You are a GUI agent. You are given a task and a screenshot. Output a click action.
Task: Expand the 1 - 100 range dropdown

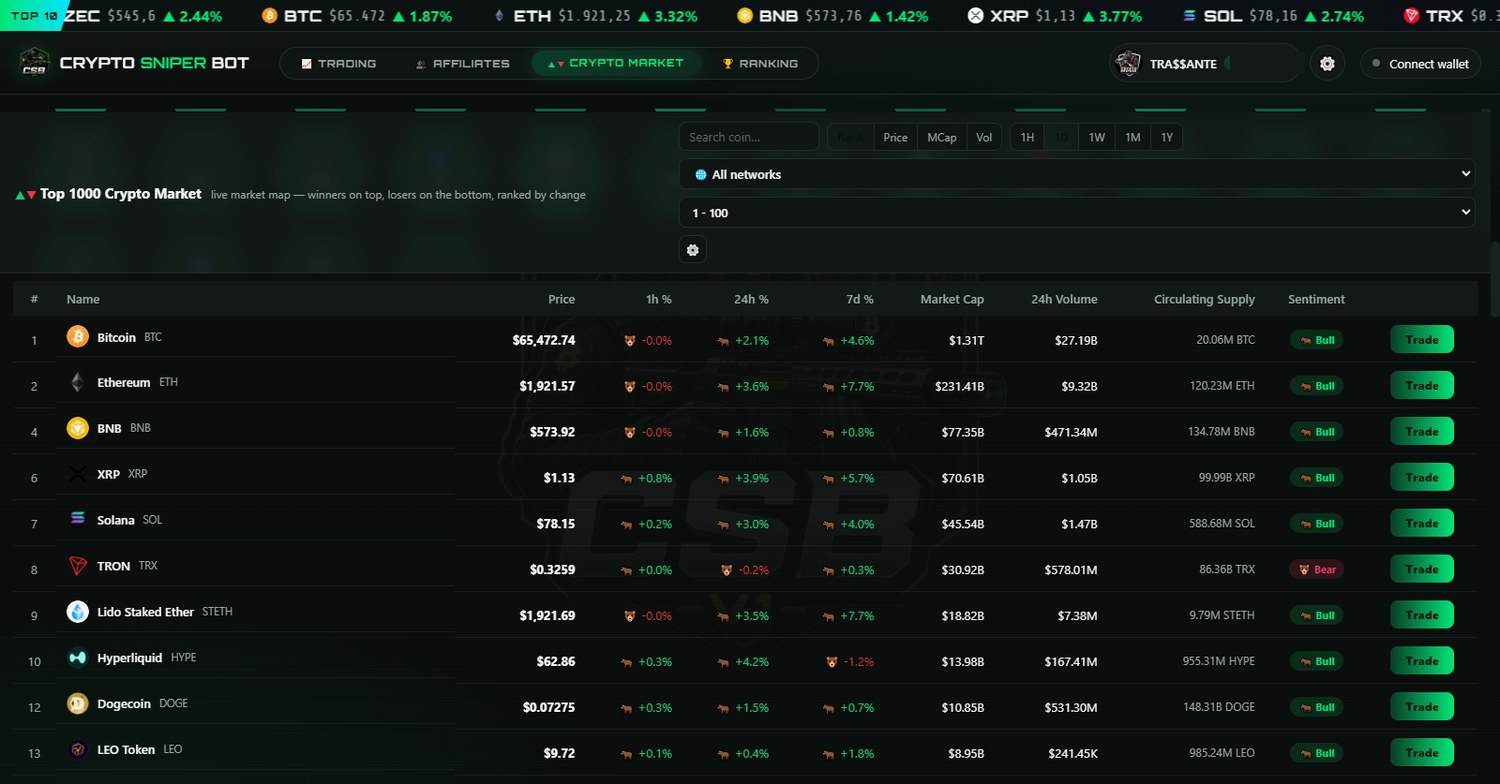tap(1077, 213)
